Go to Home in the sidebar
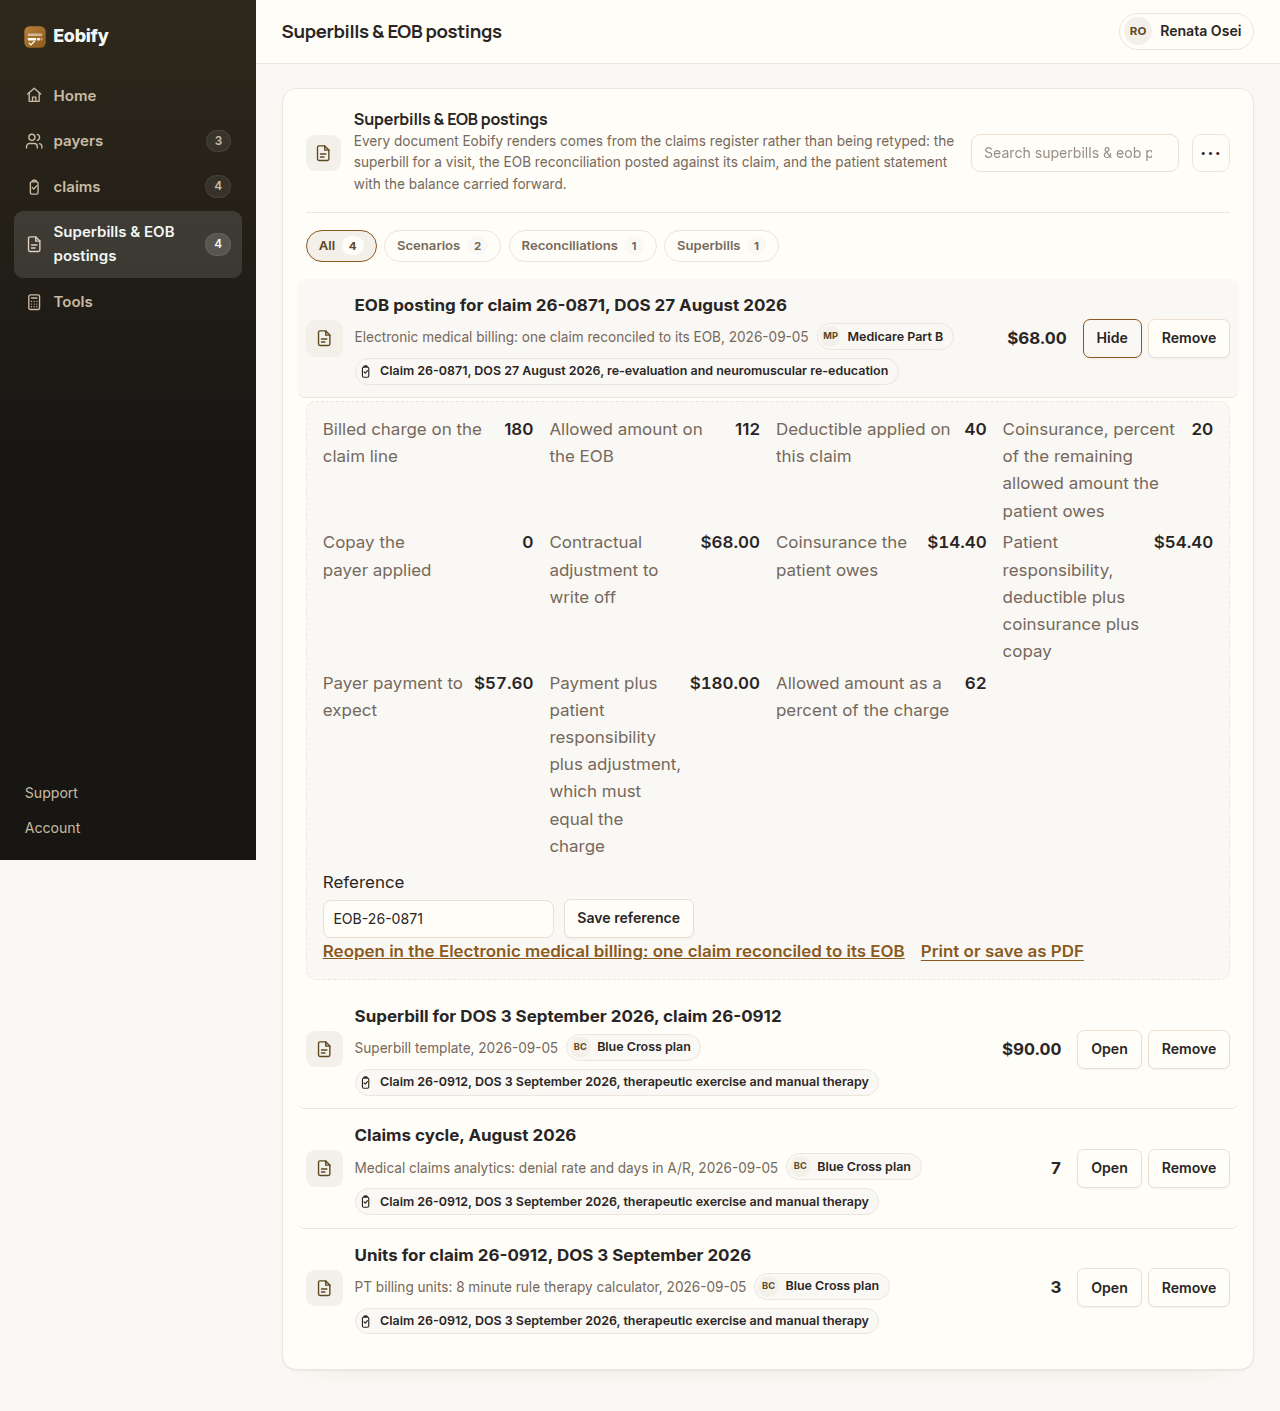Image resolution: width=1280 pixels, height=1411 pixels. coord(128,95)
